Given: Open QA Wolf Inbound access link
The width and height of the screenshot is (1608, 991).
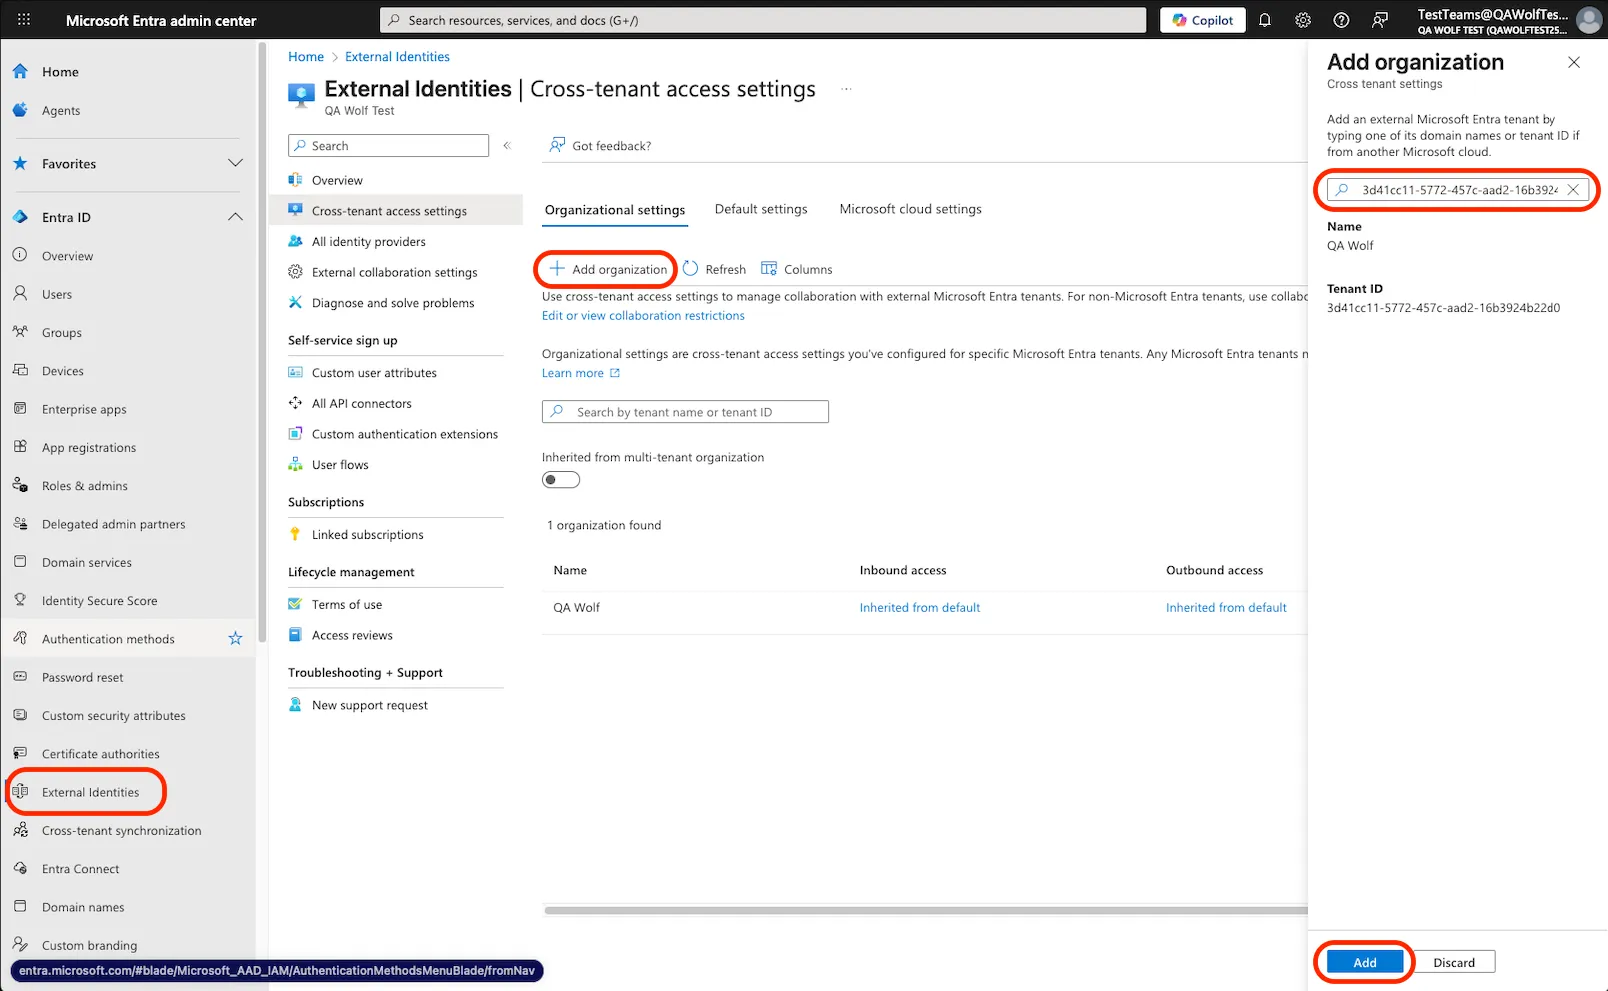Looking at the screenshot, I should tap(920, 608).
